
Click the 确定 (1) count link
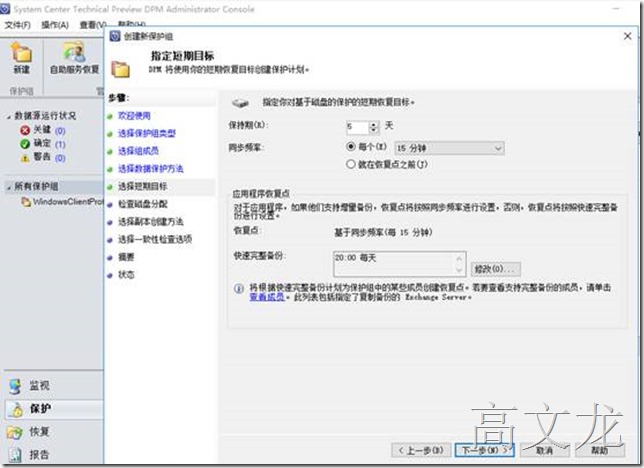coord(60,145)
